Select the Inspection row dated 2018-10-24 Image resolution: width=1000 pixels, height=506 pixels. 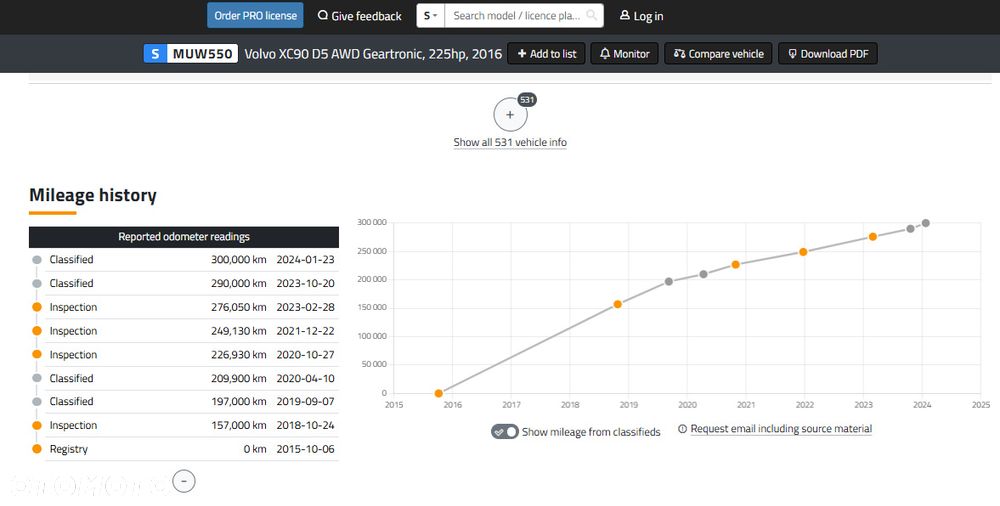[x=184, y=425]
